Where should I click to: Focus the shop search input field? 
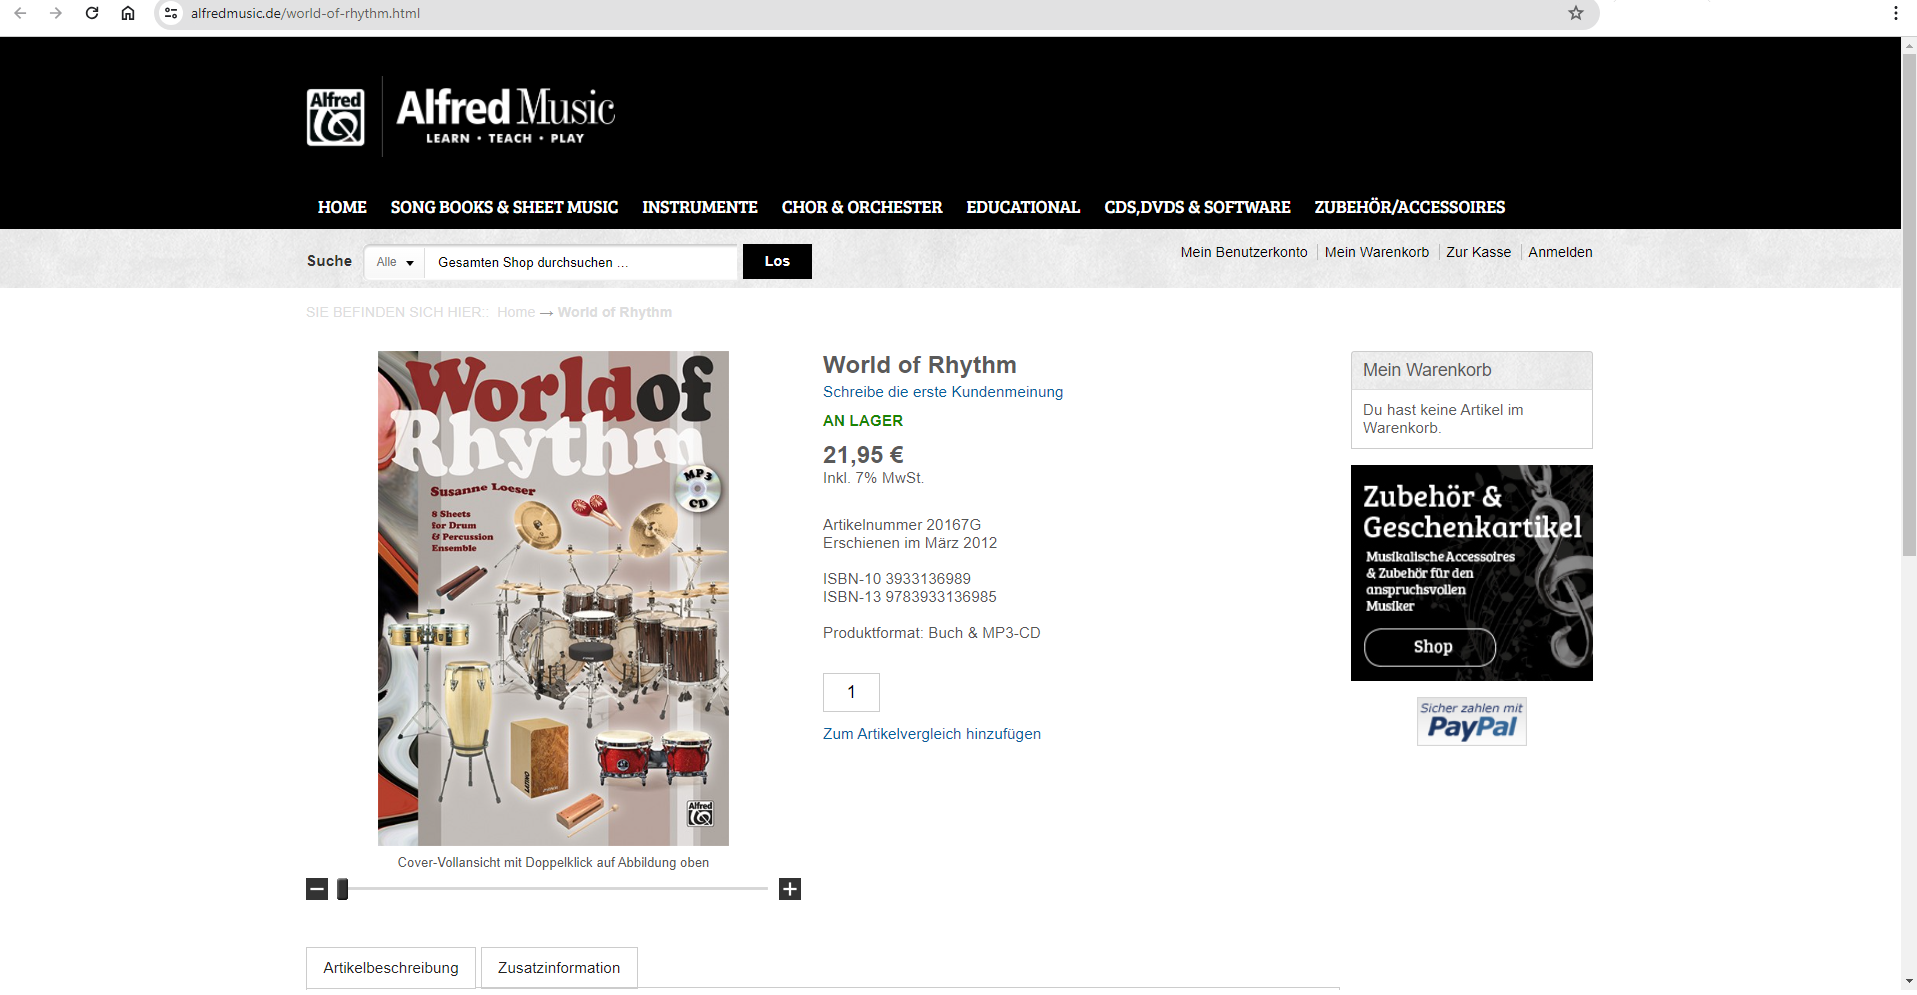[581, 262]
